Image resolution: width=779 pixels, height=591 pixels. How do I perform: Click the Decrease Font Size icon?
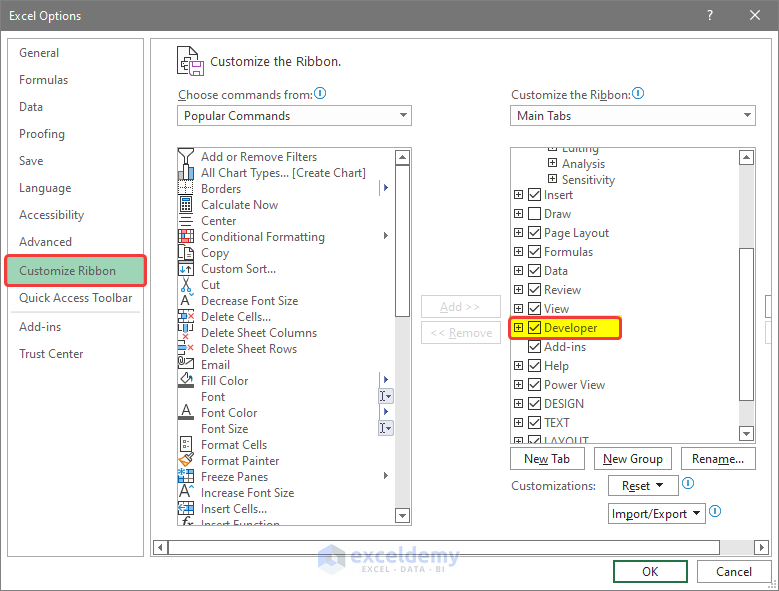coord(186,300)
